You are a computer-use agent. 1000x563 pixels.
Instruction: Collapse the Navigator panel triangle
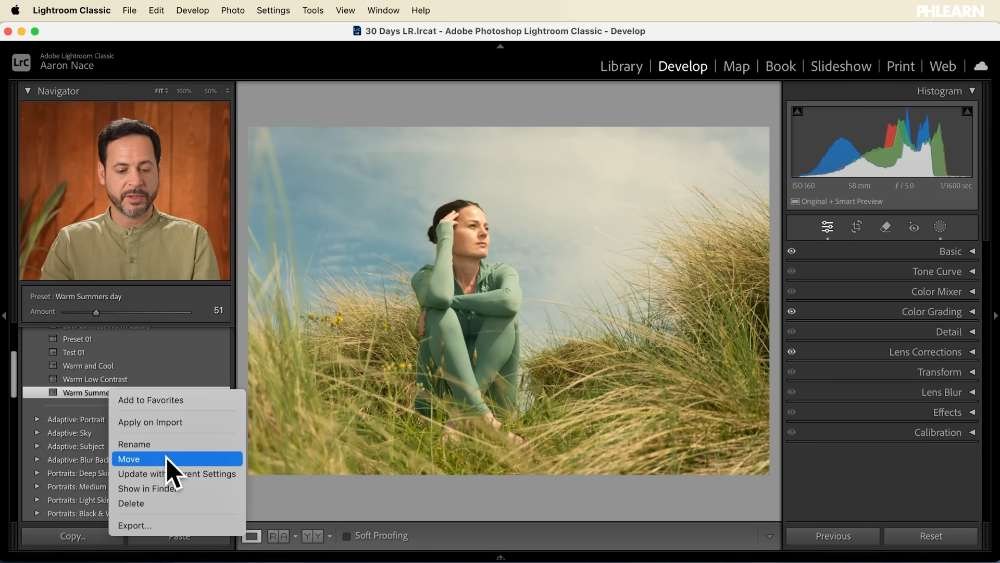click(27, 91)
